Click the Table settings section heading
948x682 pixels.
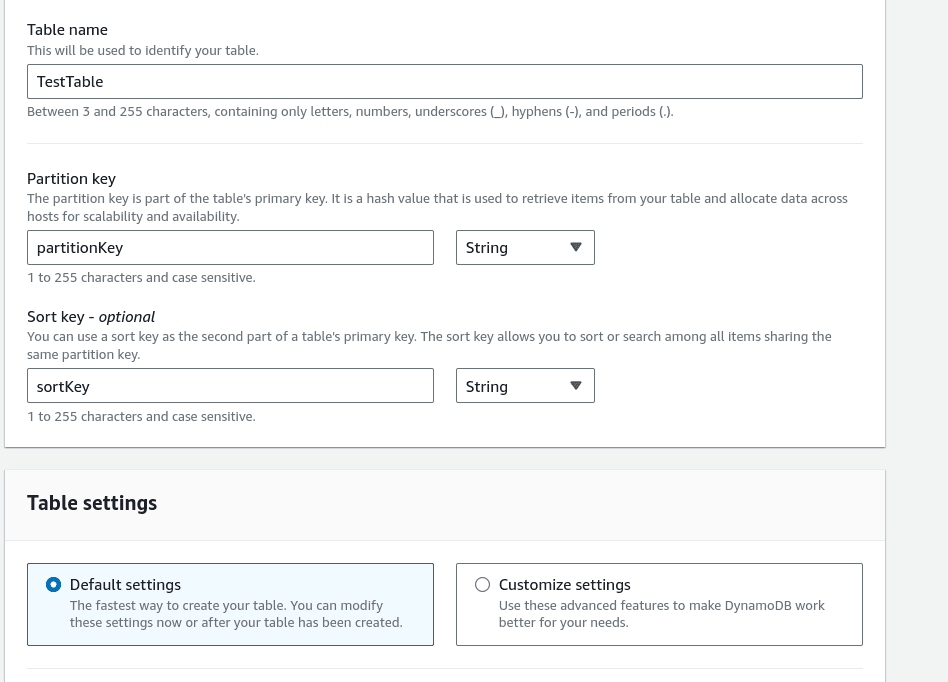point(92,503)
